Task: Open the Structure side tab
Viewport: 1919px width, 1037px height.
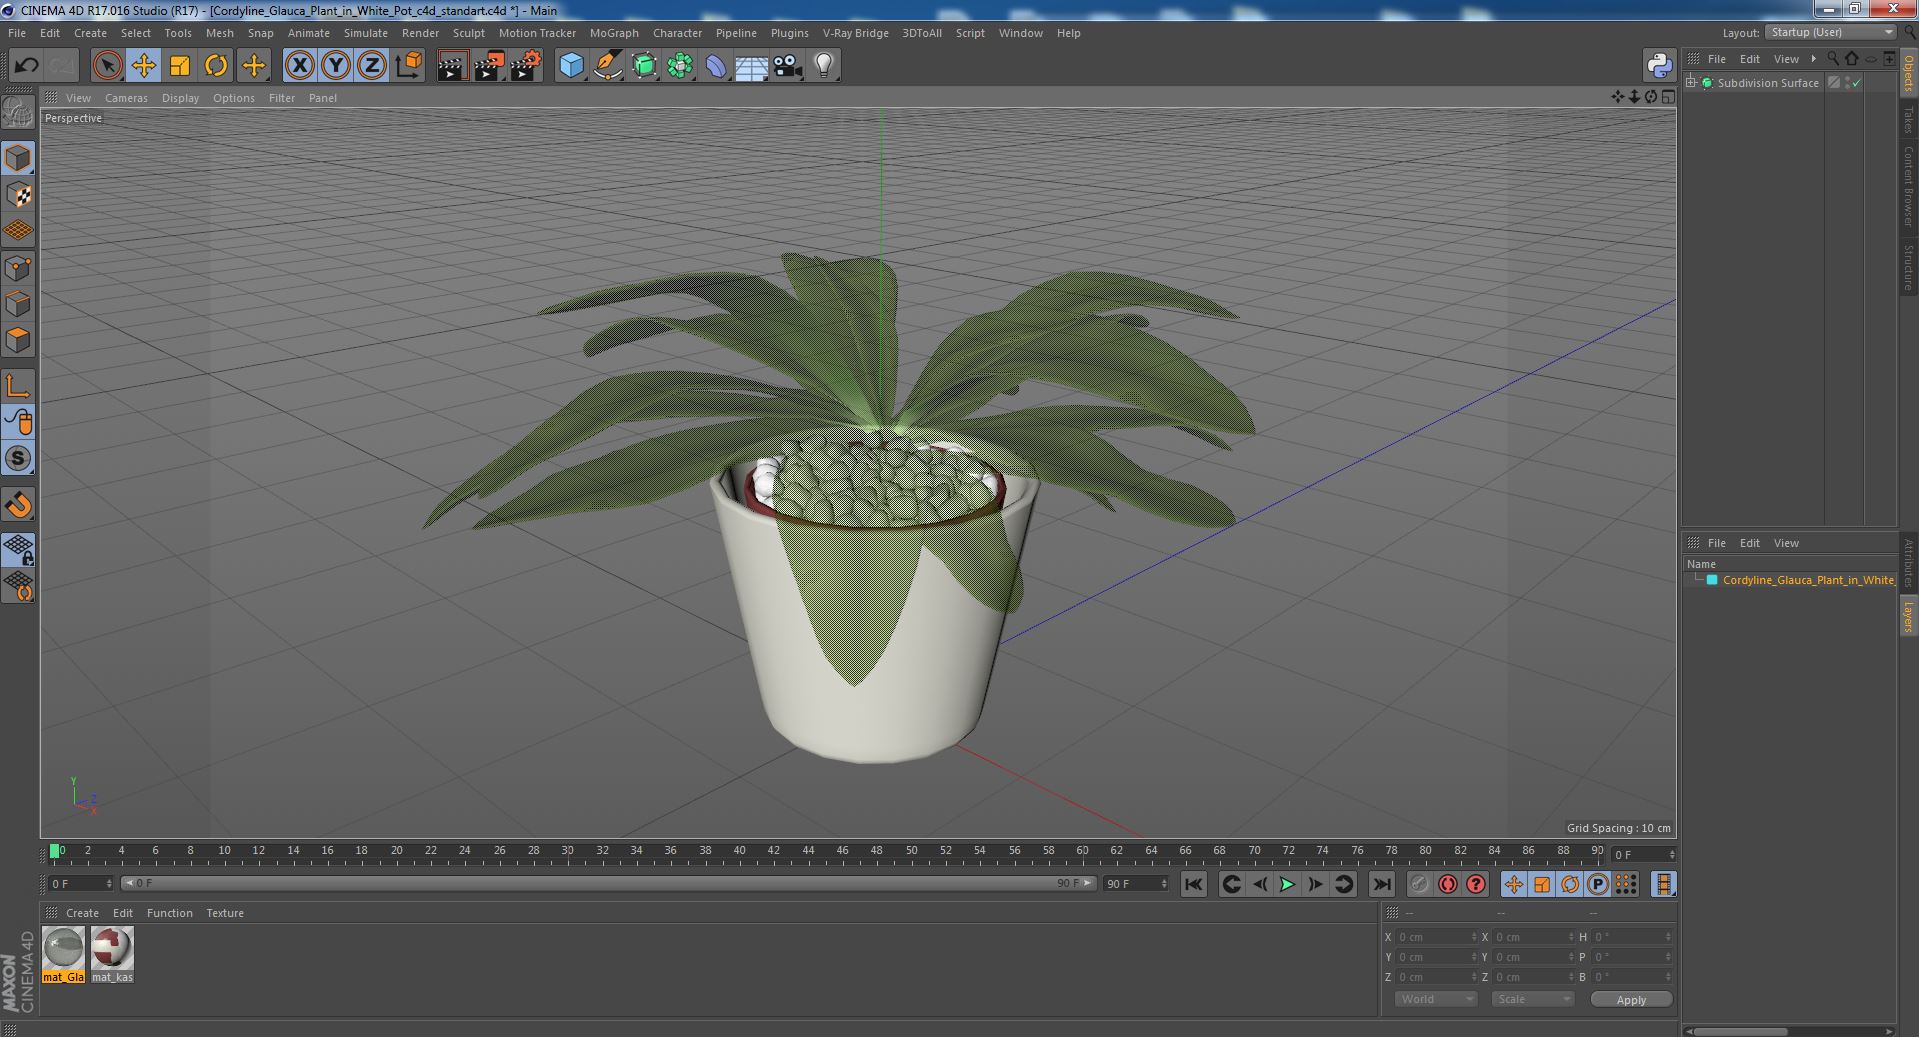Action: tap(1909, 268)
